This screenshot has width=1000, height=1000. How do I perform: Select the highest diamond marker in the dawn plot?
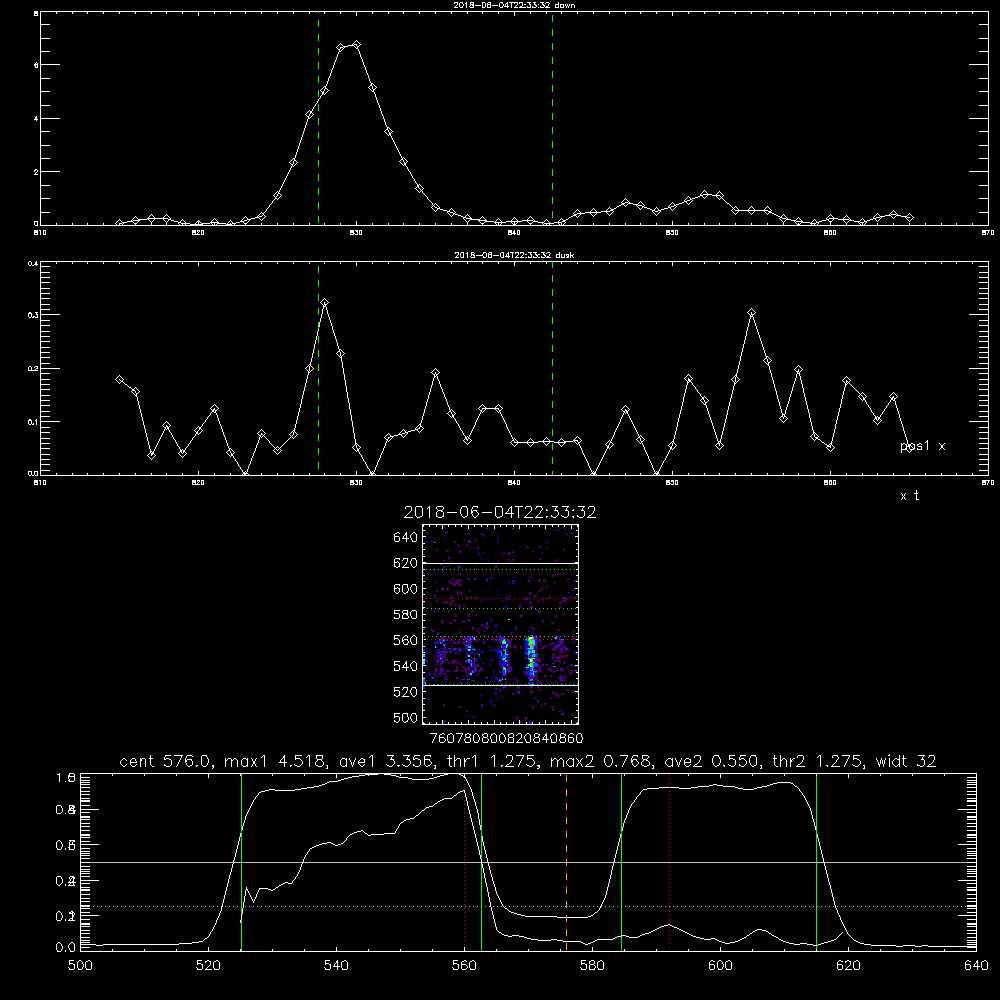pos(357,45)
